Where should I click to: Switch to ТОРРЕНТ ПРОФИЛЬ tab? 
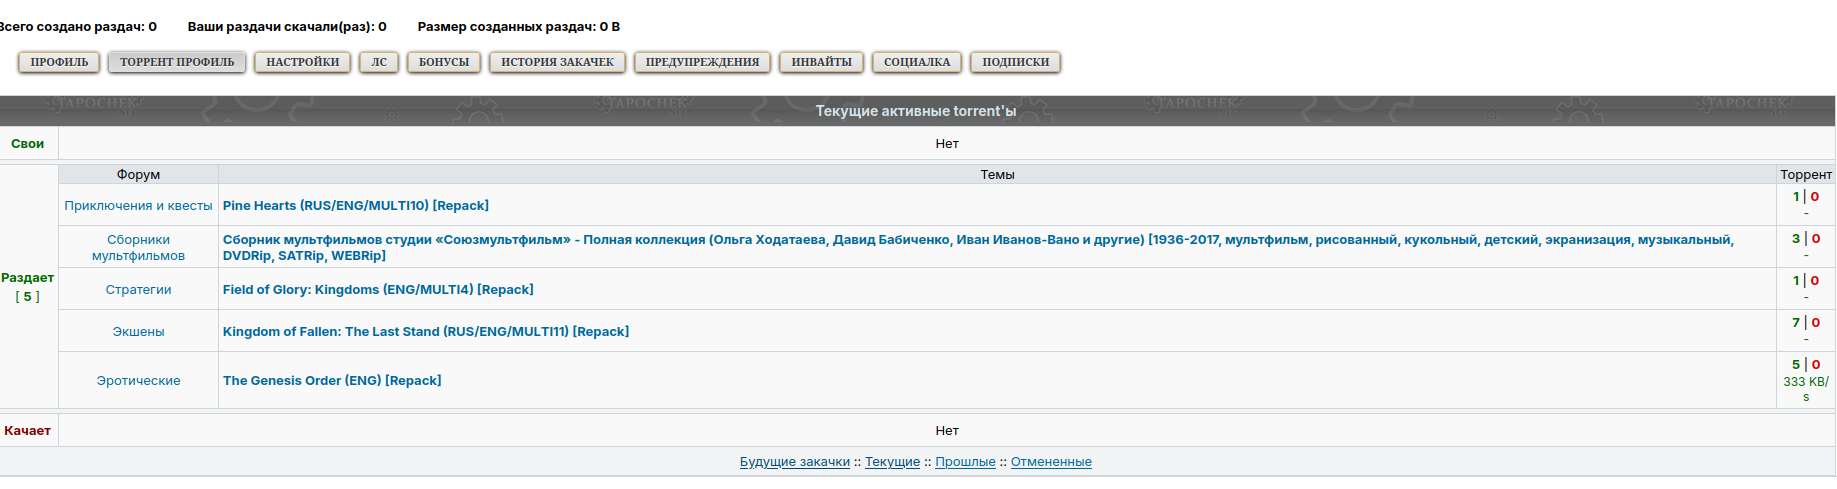(177, 62)
